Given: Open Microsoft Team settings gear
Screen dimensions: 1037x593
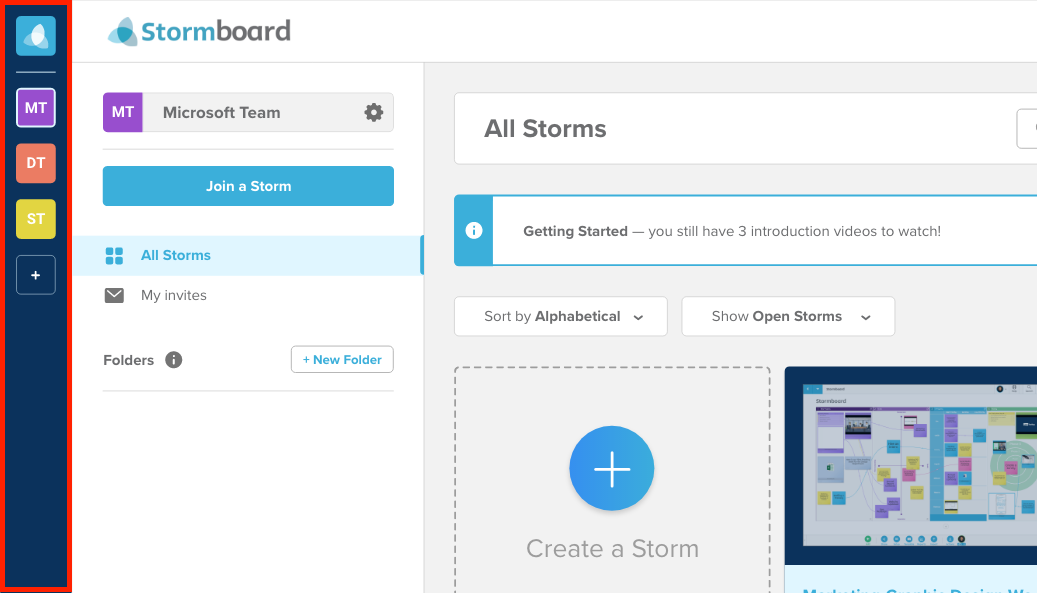Looking at the screenshot, I should [x=373, y=113].
